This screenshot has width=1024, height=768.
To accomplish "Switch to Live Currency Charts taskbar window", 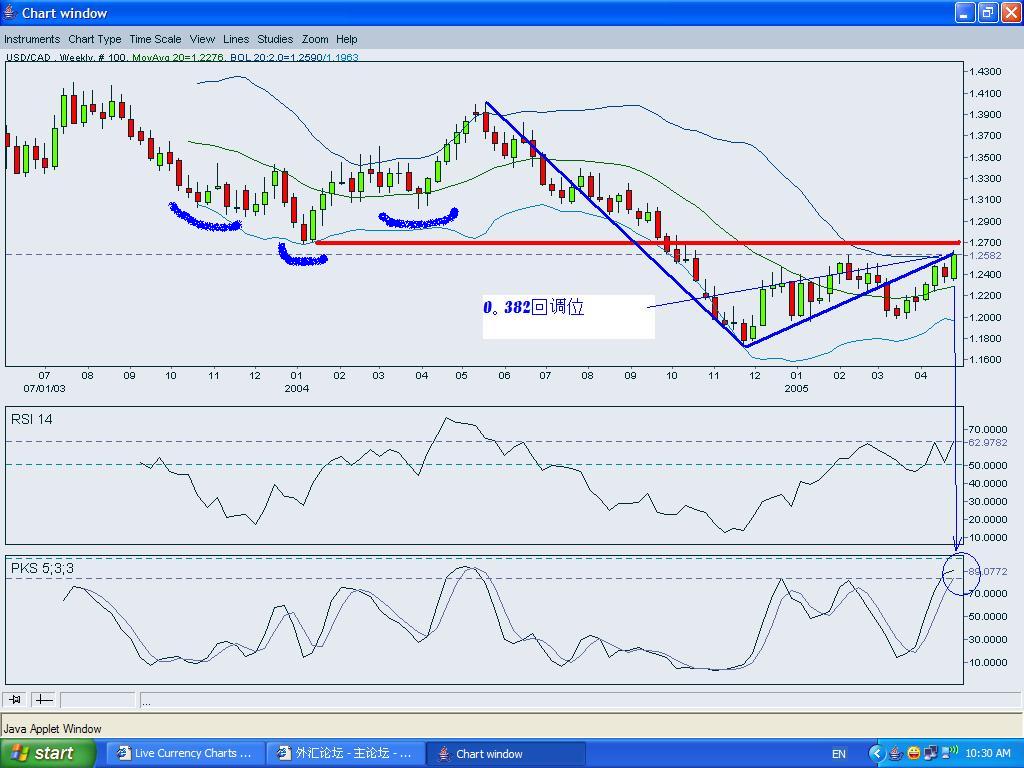I will coord(185,754).
